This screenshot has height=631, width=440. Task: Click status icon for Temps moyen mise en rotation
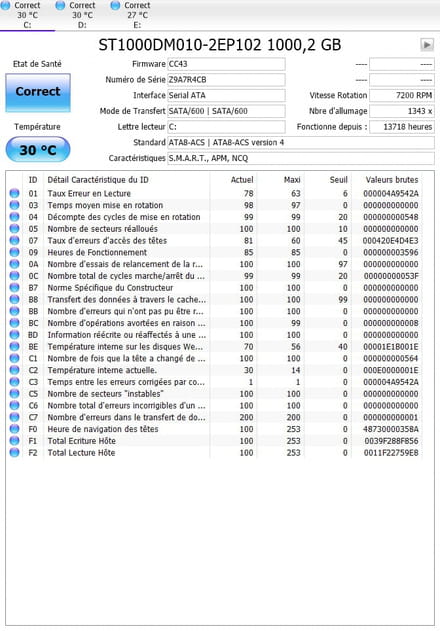click(14, 205)
